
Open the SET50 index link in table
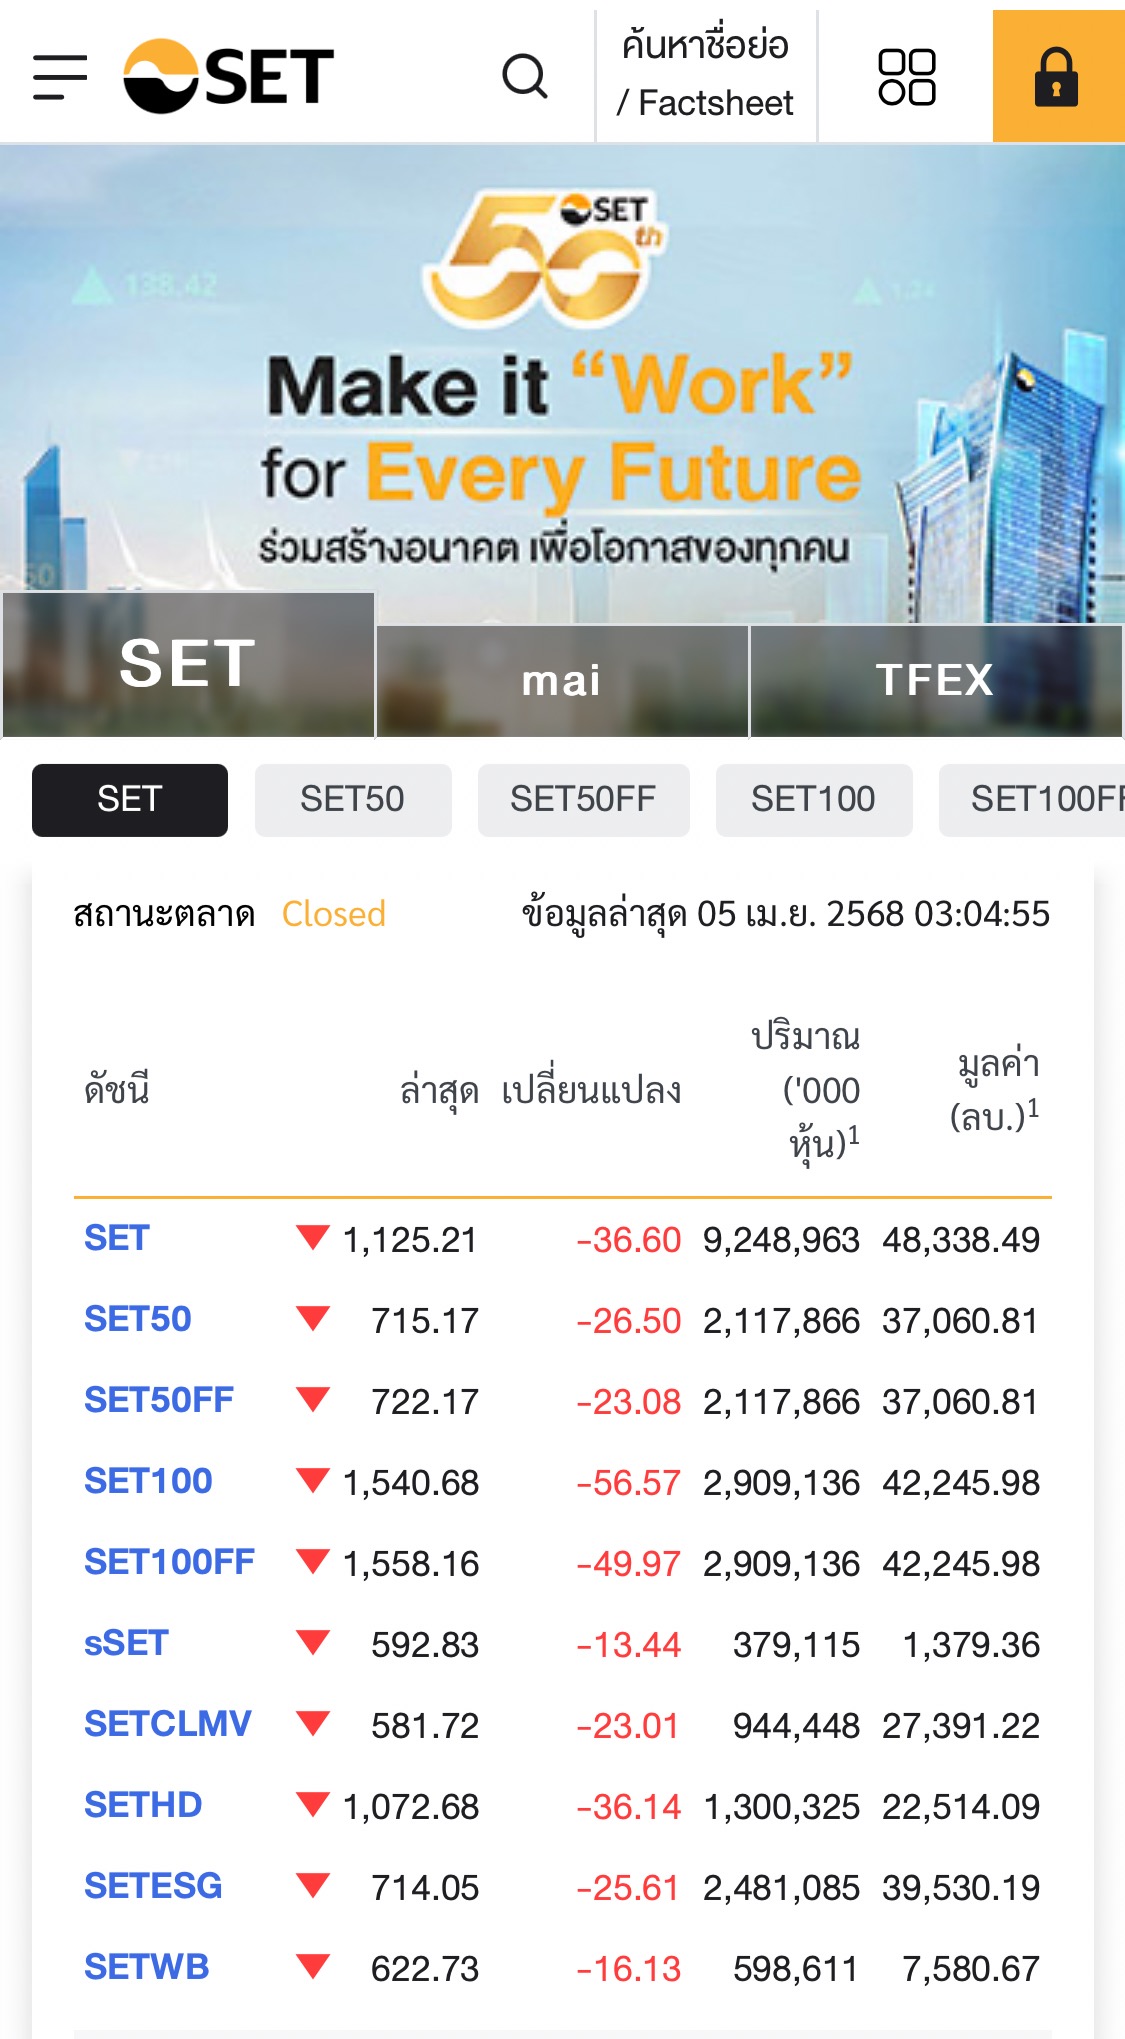pos(138,1319)
